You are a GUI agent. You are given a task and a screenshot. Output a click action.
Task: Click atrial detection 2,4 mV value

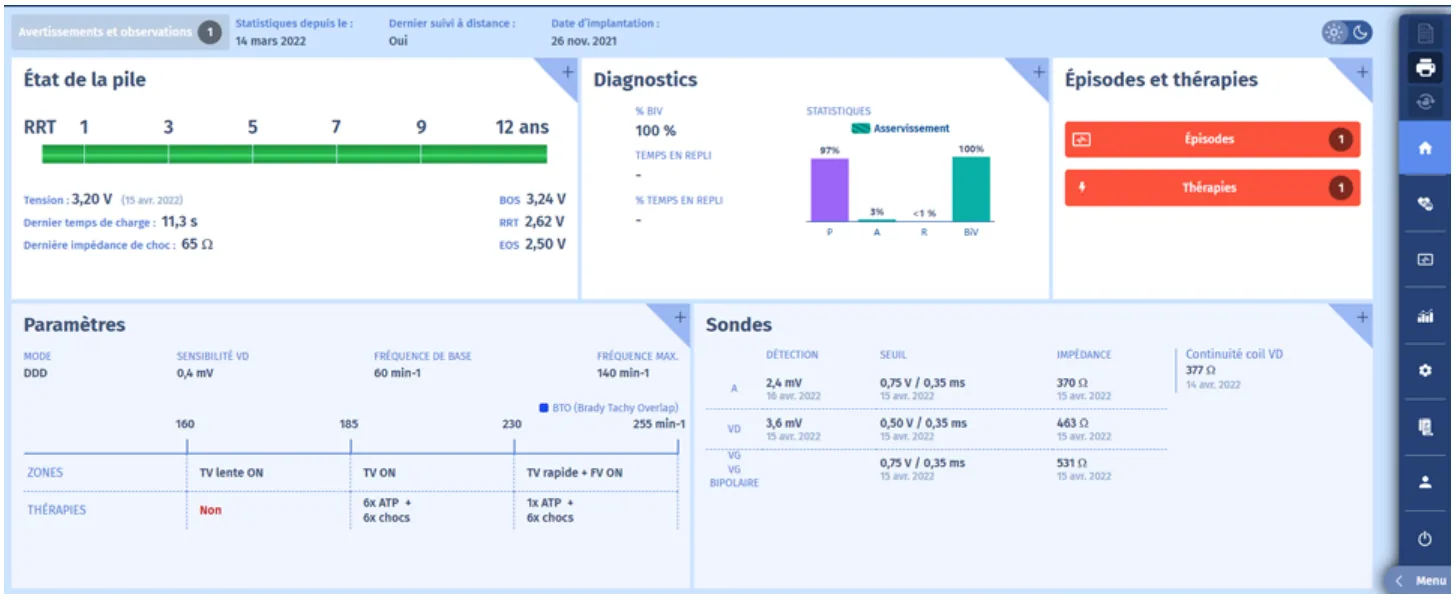(783, 383)
